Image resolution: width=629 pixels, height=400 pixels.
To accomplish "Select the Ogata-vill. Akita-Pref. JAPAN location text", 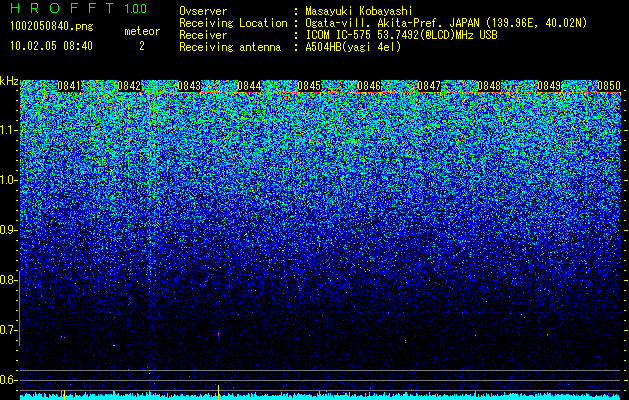I will 446,23.
